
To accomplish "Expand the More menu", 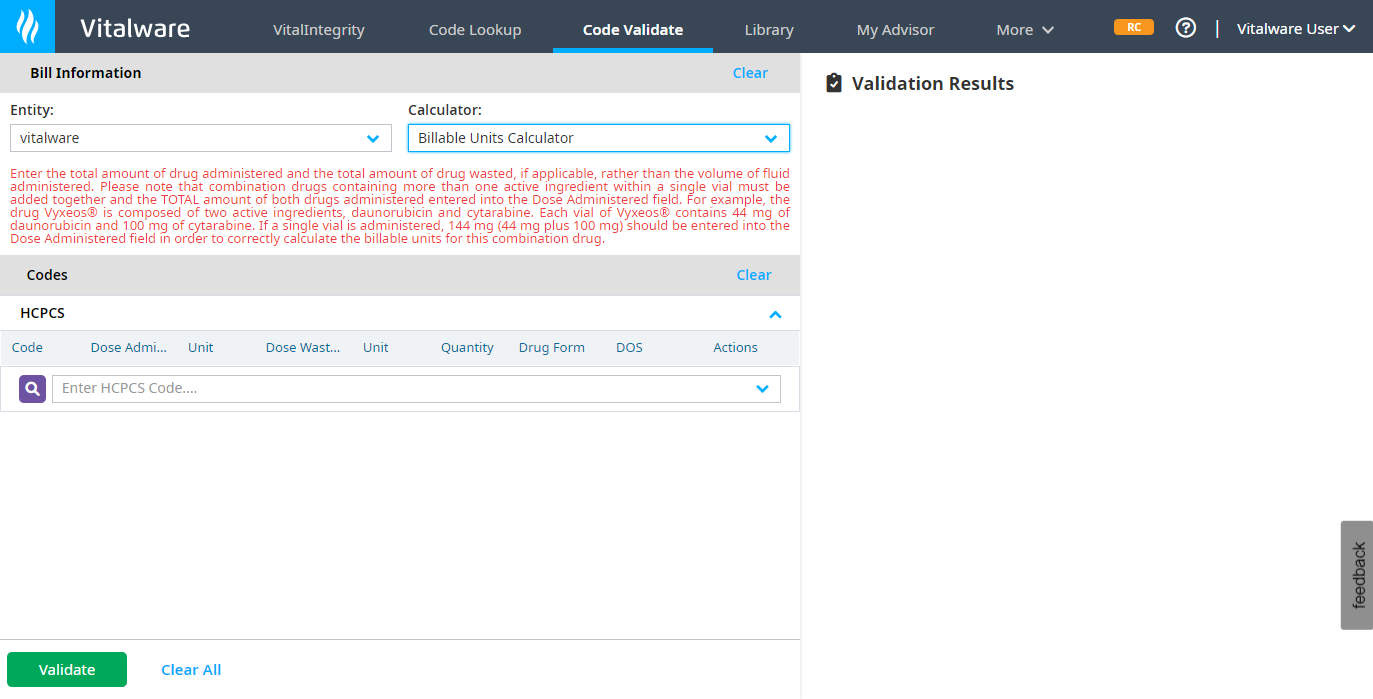I will pos(1024,29).
